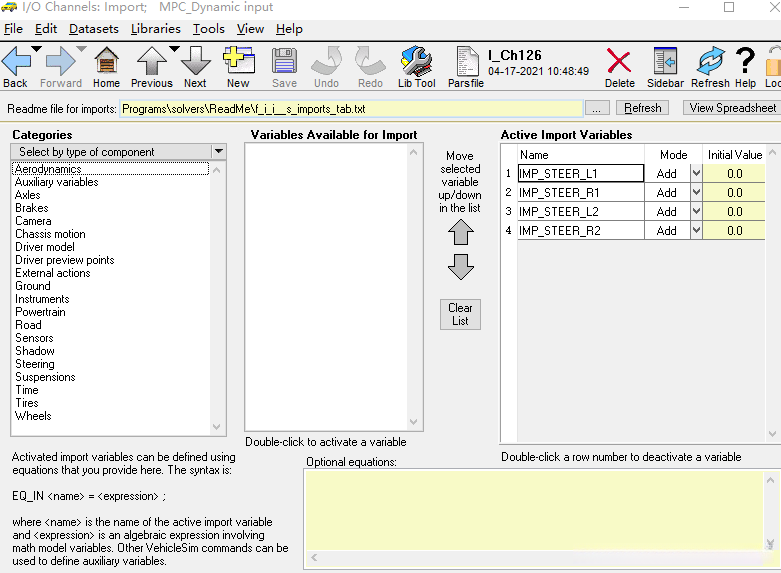Create a New dataset
Screen dimensions: 781x573
pos(238,64)
